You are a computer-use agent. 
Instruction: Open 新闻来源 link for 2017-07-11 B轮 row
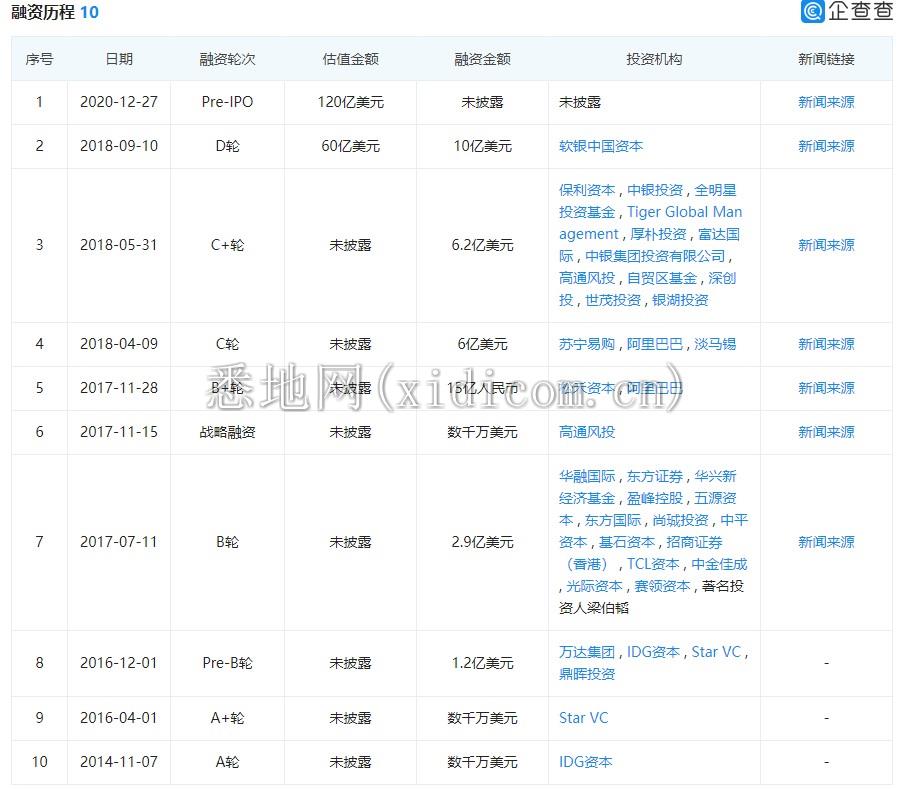[x=826, y=542]
